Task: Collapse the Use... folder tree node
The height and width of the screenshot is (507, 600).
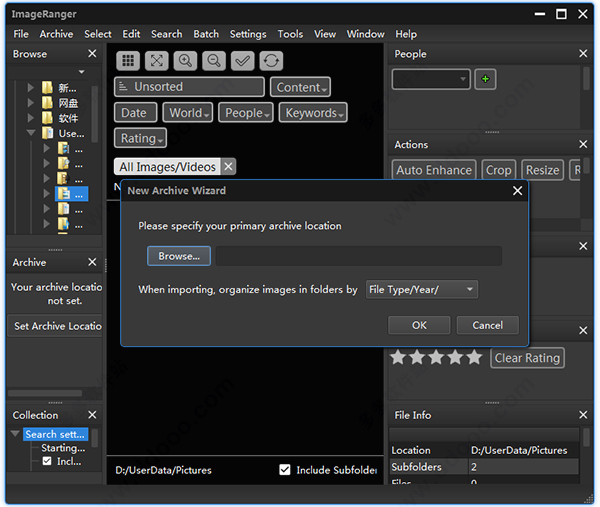Action: [31, 133]
